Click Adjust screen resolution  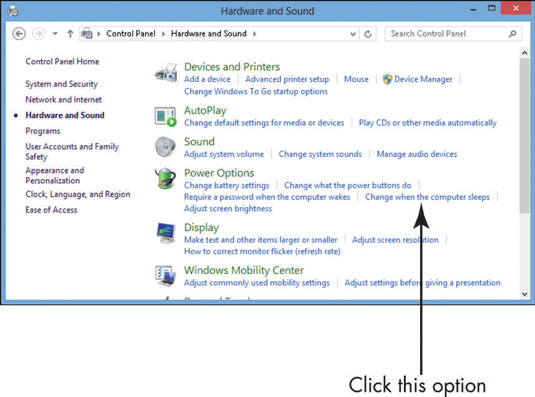(395, 240)
